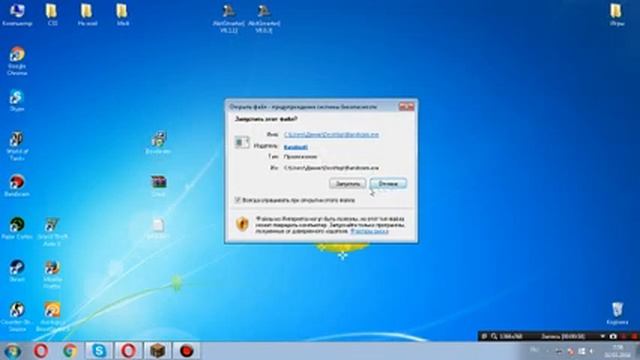Select the second desktop folder next to CSS
The image size is (640, 360).
click(87, 14)
